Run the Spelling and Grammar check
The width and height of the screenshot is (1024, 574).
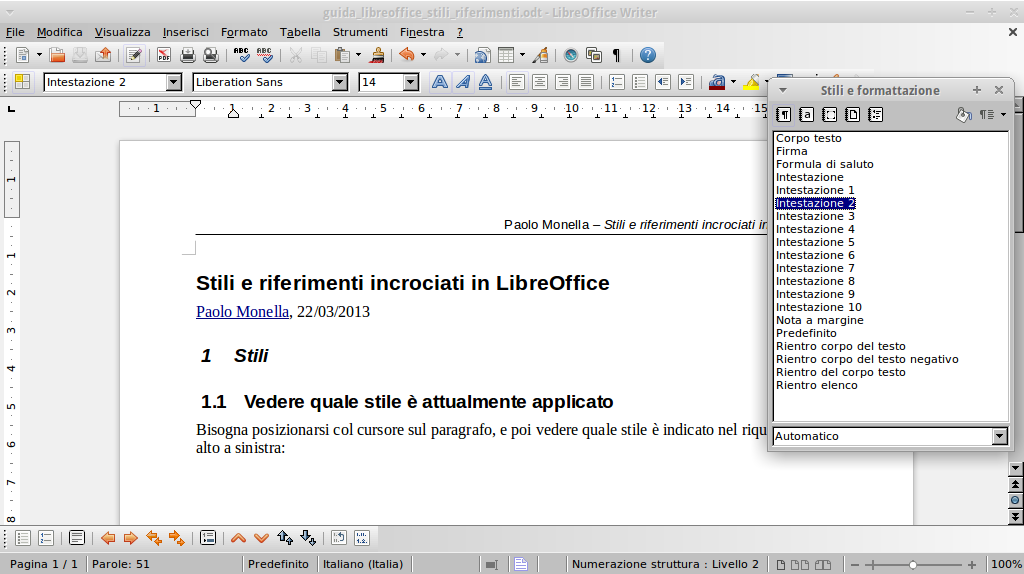pos(242,56)
